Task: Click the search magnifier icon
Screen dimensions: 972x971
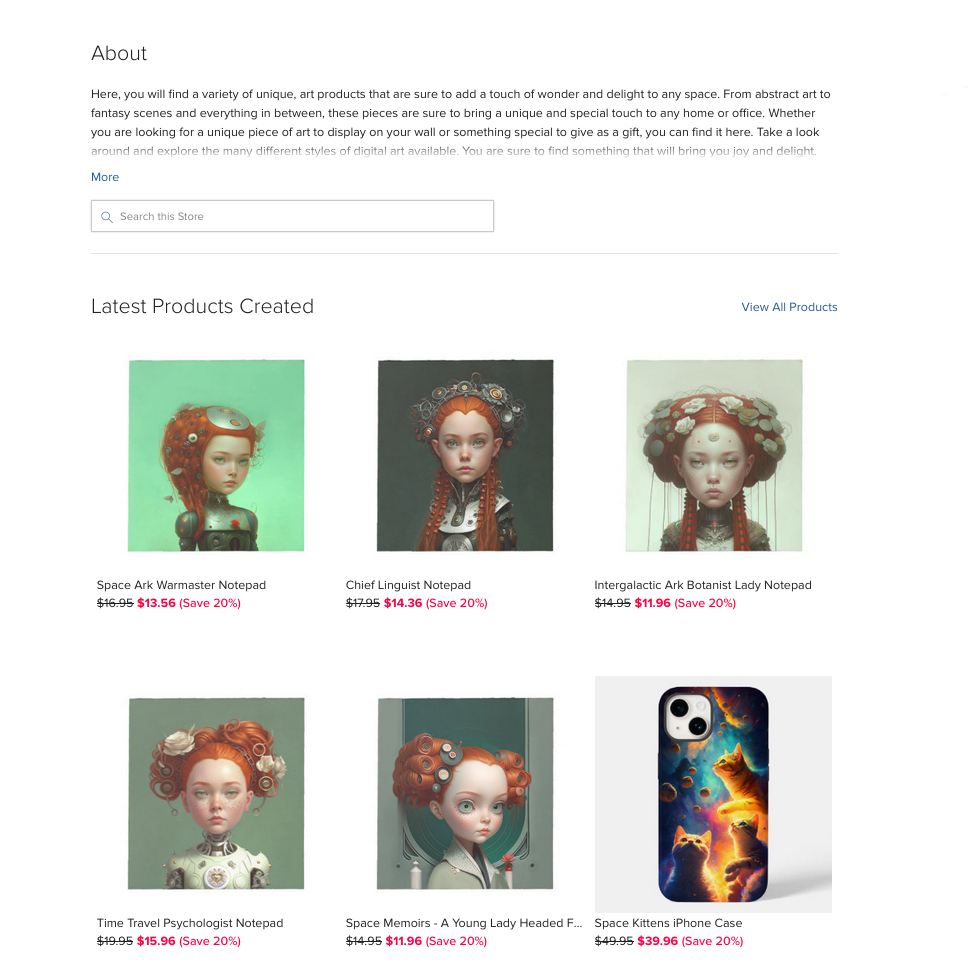Action: click(x=107, y=217)
